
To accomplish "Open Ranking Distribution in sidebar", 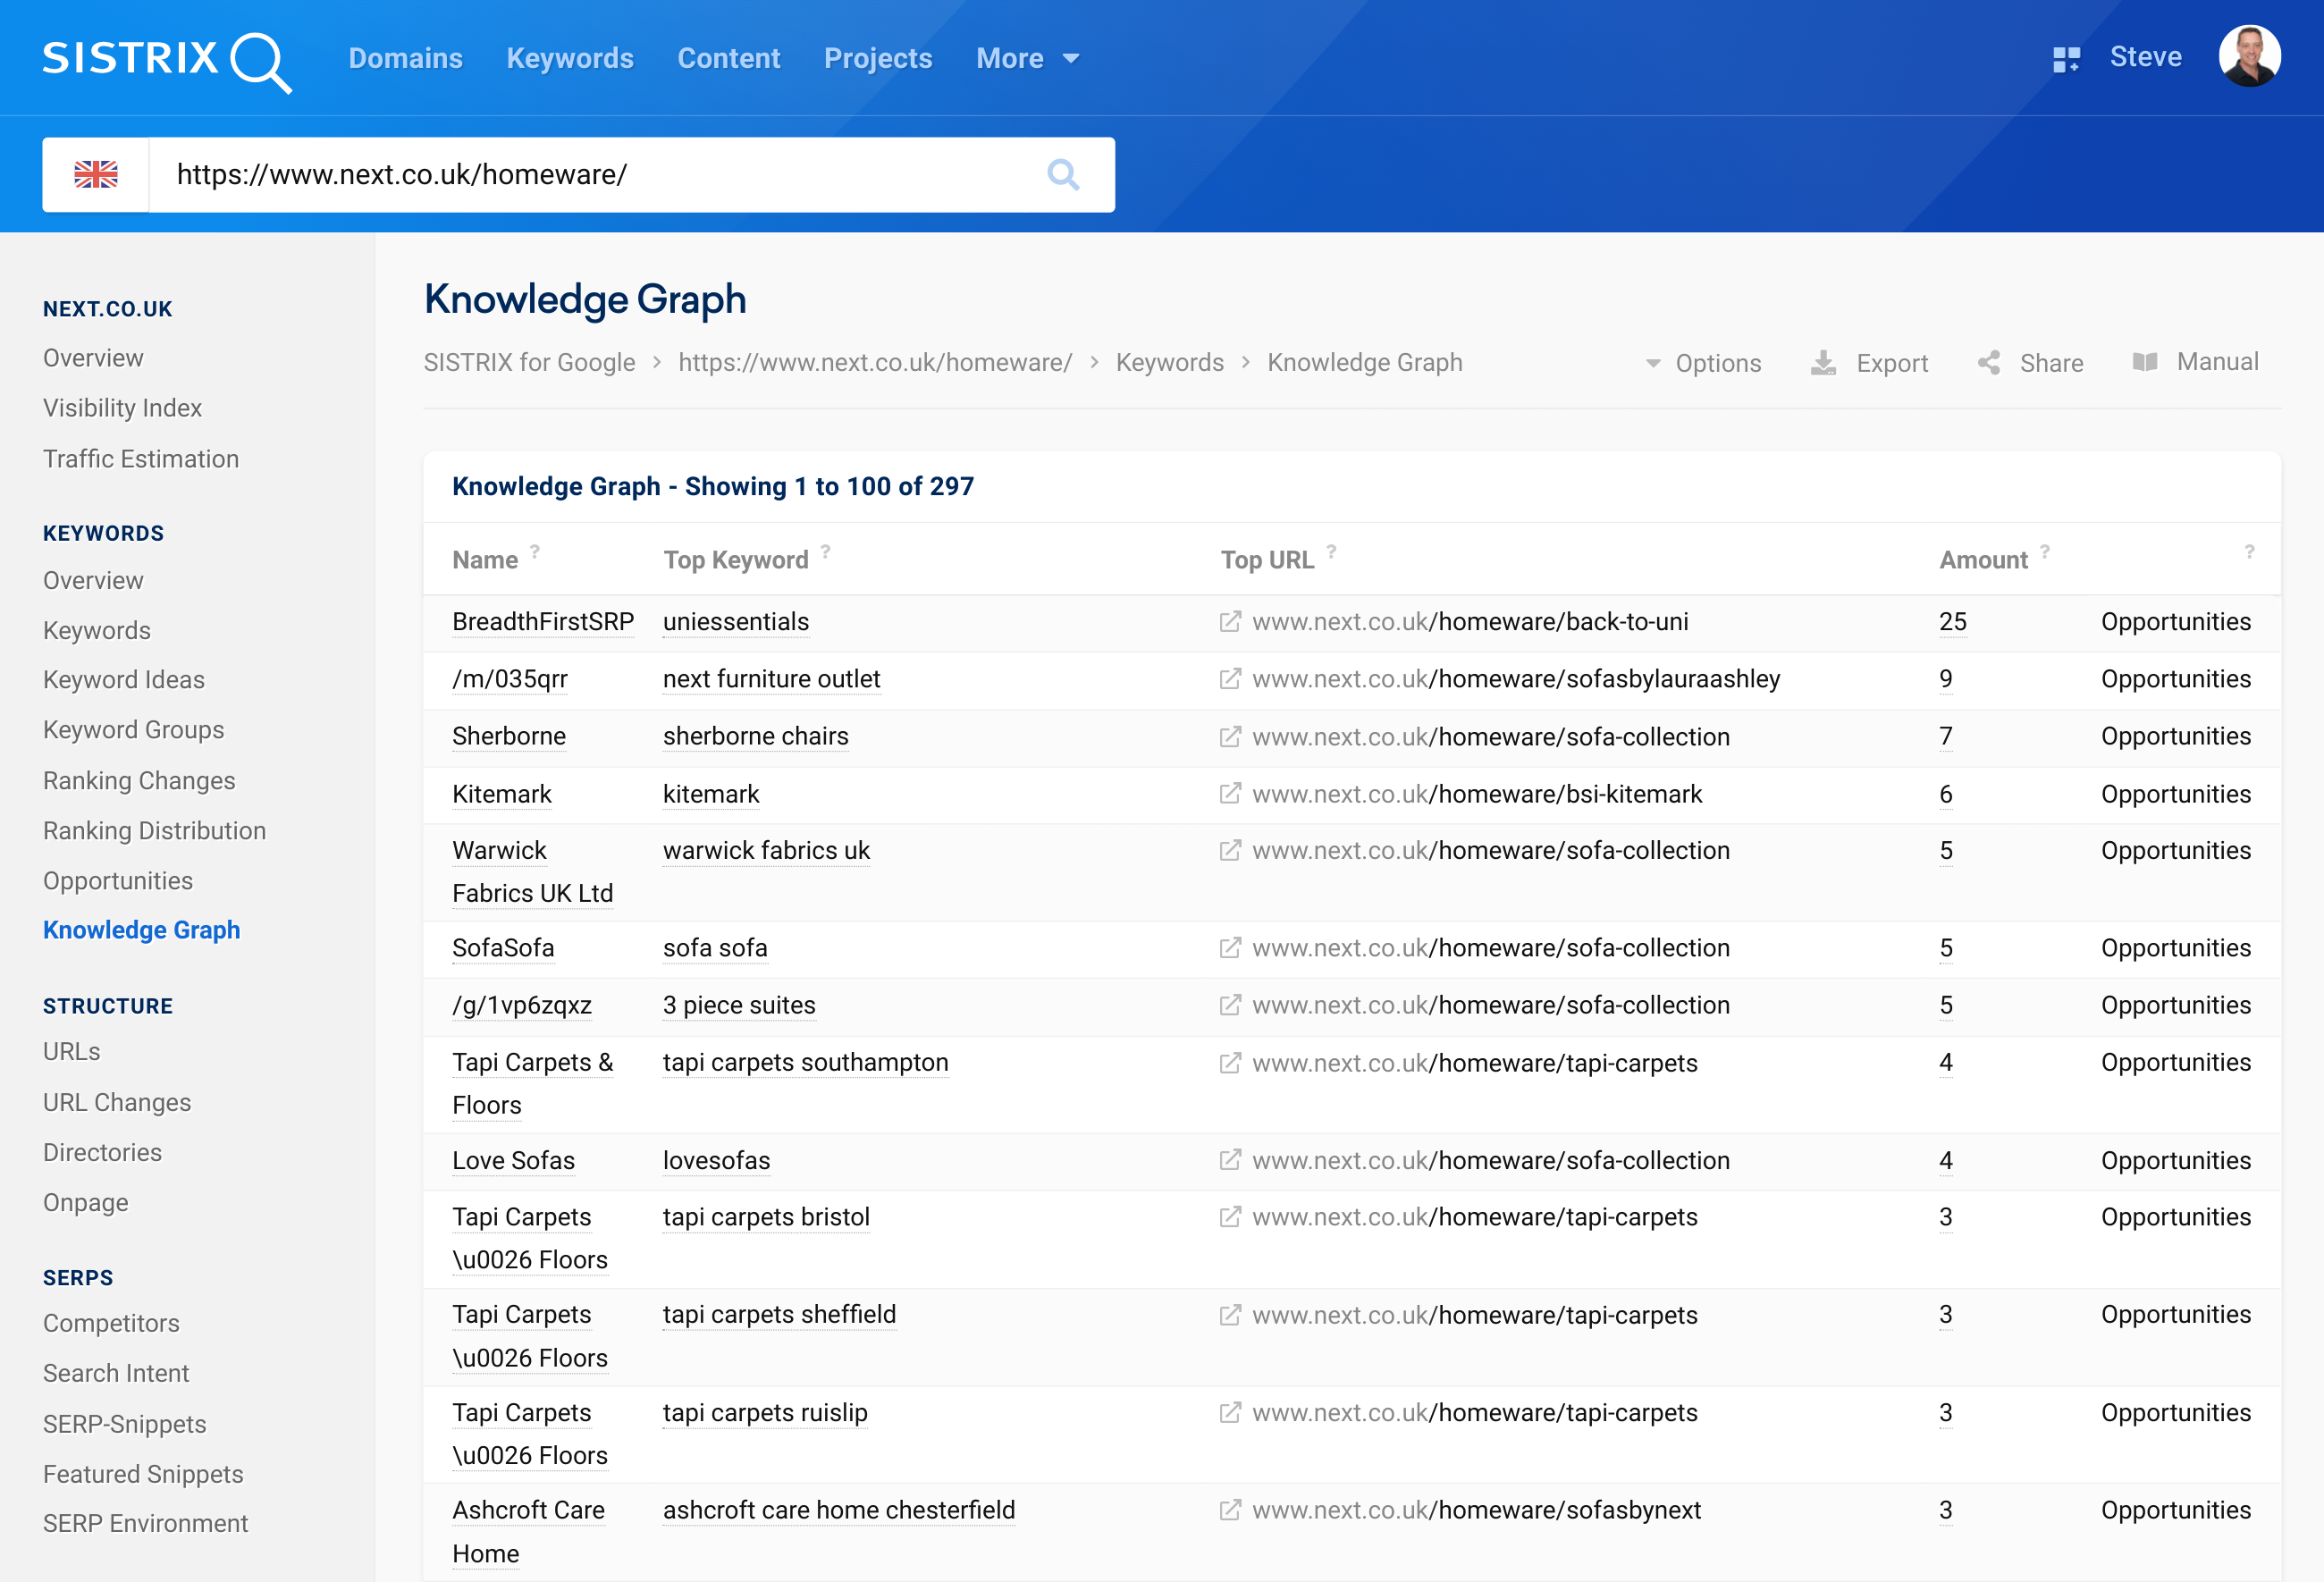I will [x=155, y=831].
